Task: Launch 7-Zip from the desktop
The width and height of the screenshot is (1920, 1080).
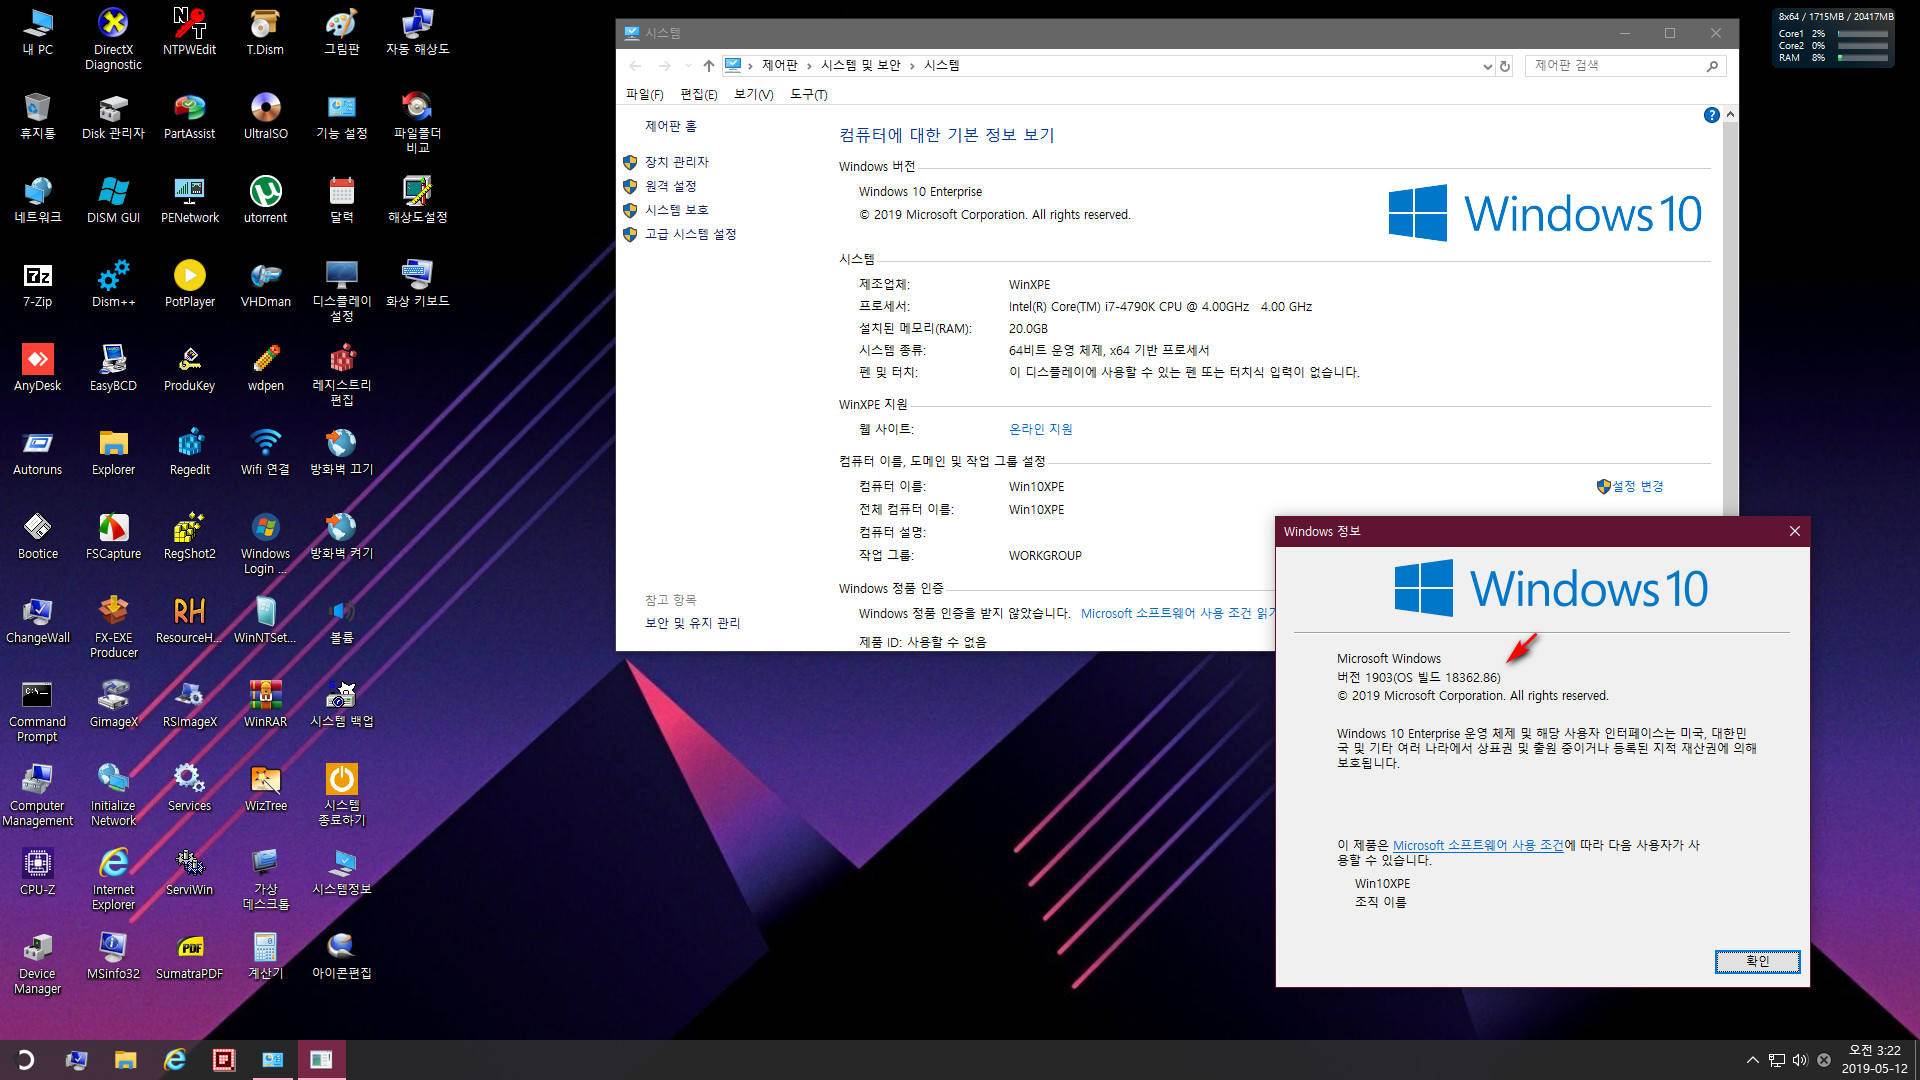Action: (x=37, y=284)
